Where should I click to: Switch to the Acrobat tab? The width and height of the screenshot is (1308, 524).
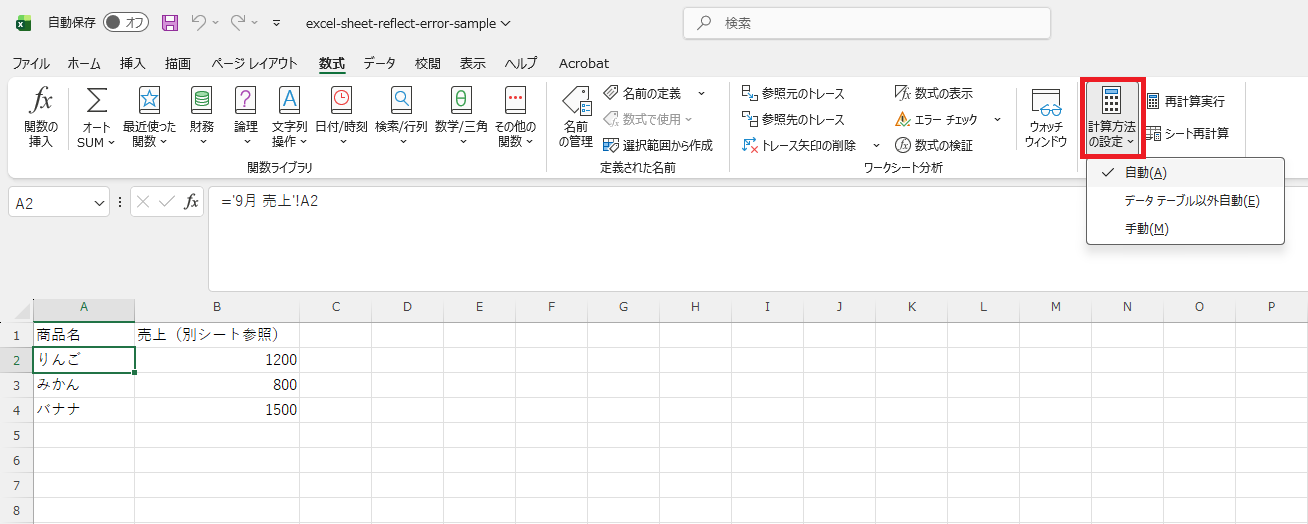click(x=584, y=63)
